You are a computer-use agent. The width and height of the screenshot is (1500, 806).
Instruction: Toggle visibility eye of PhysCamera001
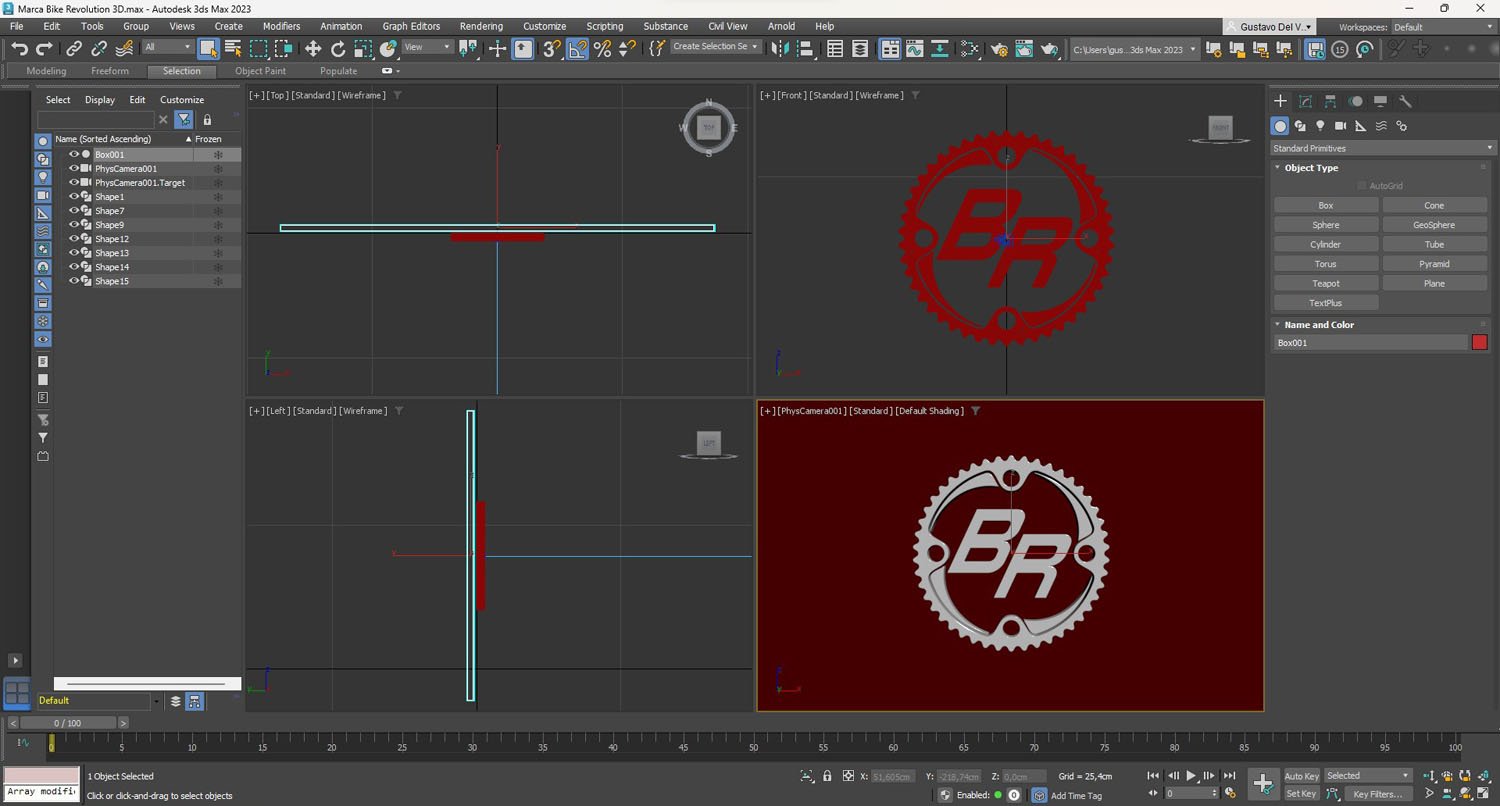(x=74, y=169)
